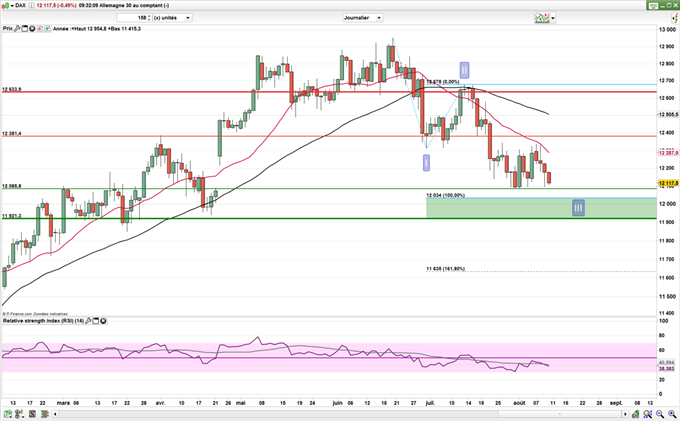
Task: Select the green horizontal line at 12 085,8
Action: (330, 189)
